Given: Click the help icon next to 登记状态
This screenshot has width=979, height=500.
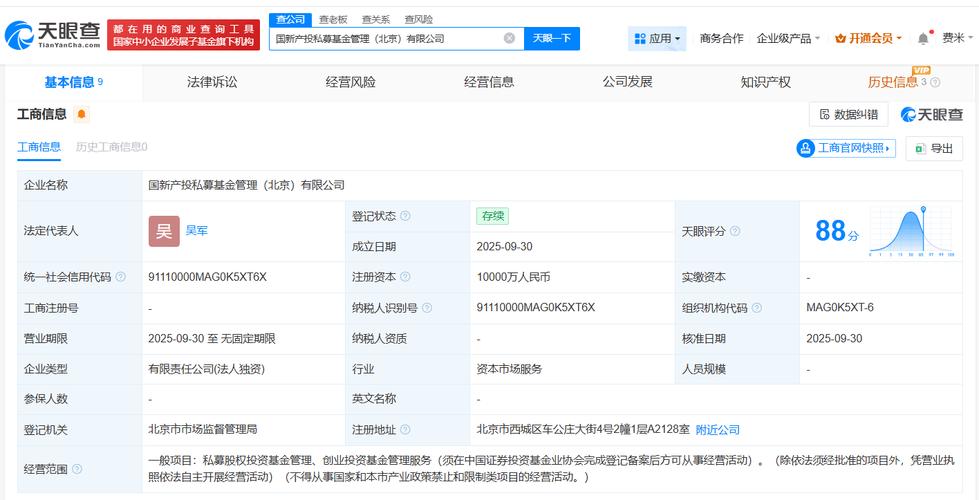Looking at the screenshot, I should (405, 216).
